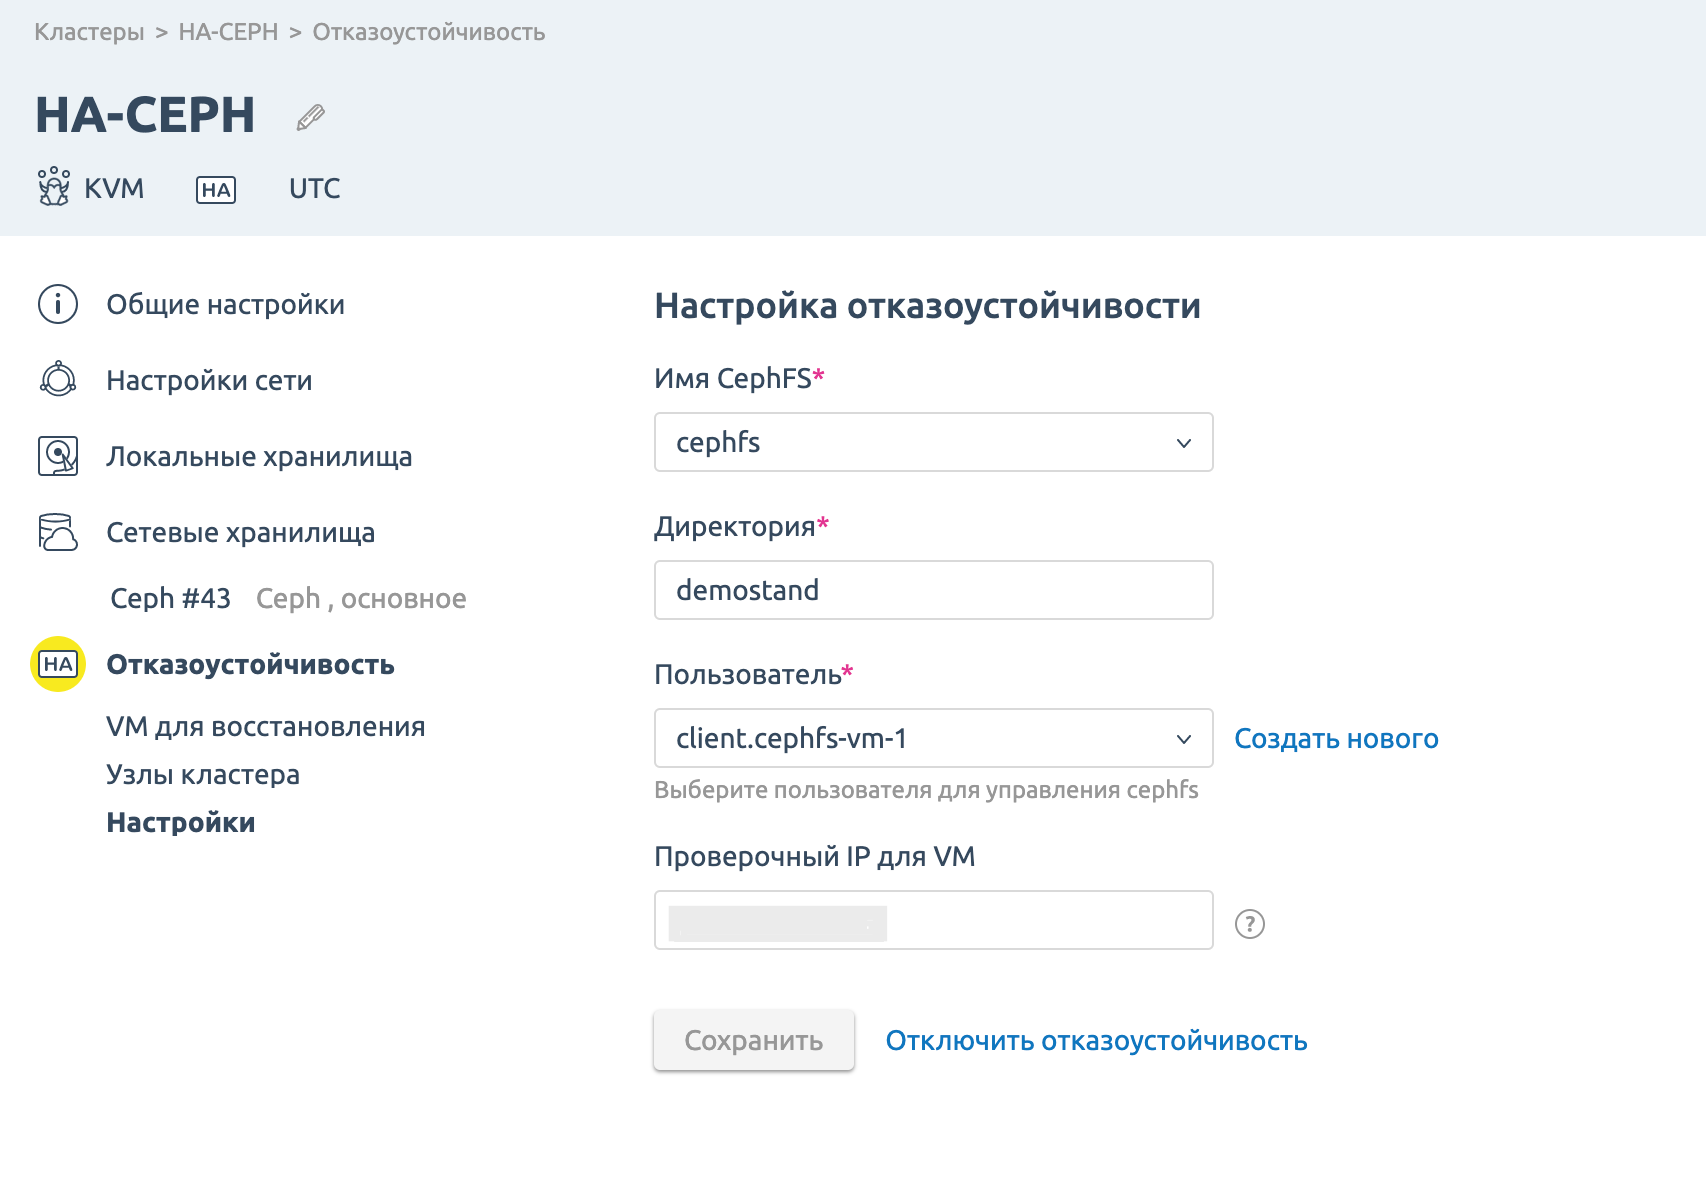Click the question mark help icon
The image size is (1706, 1180).
click(1250, 924)
